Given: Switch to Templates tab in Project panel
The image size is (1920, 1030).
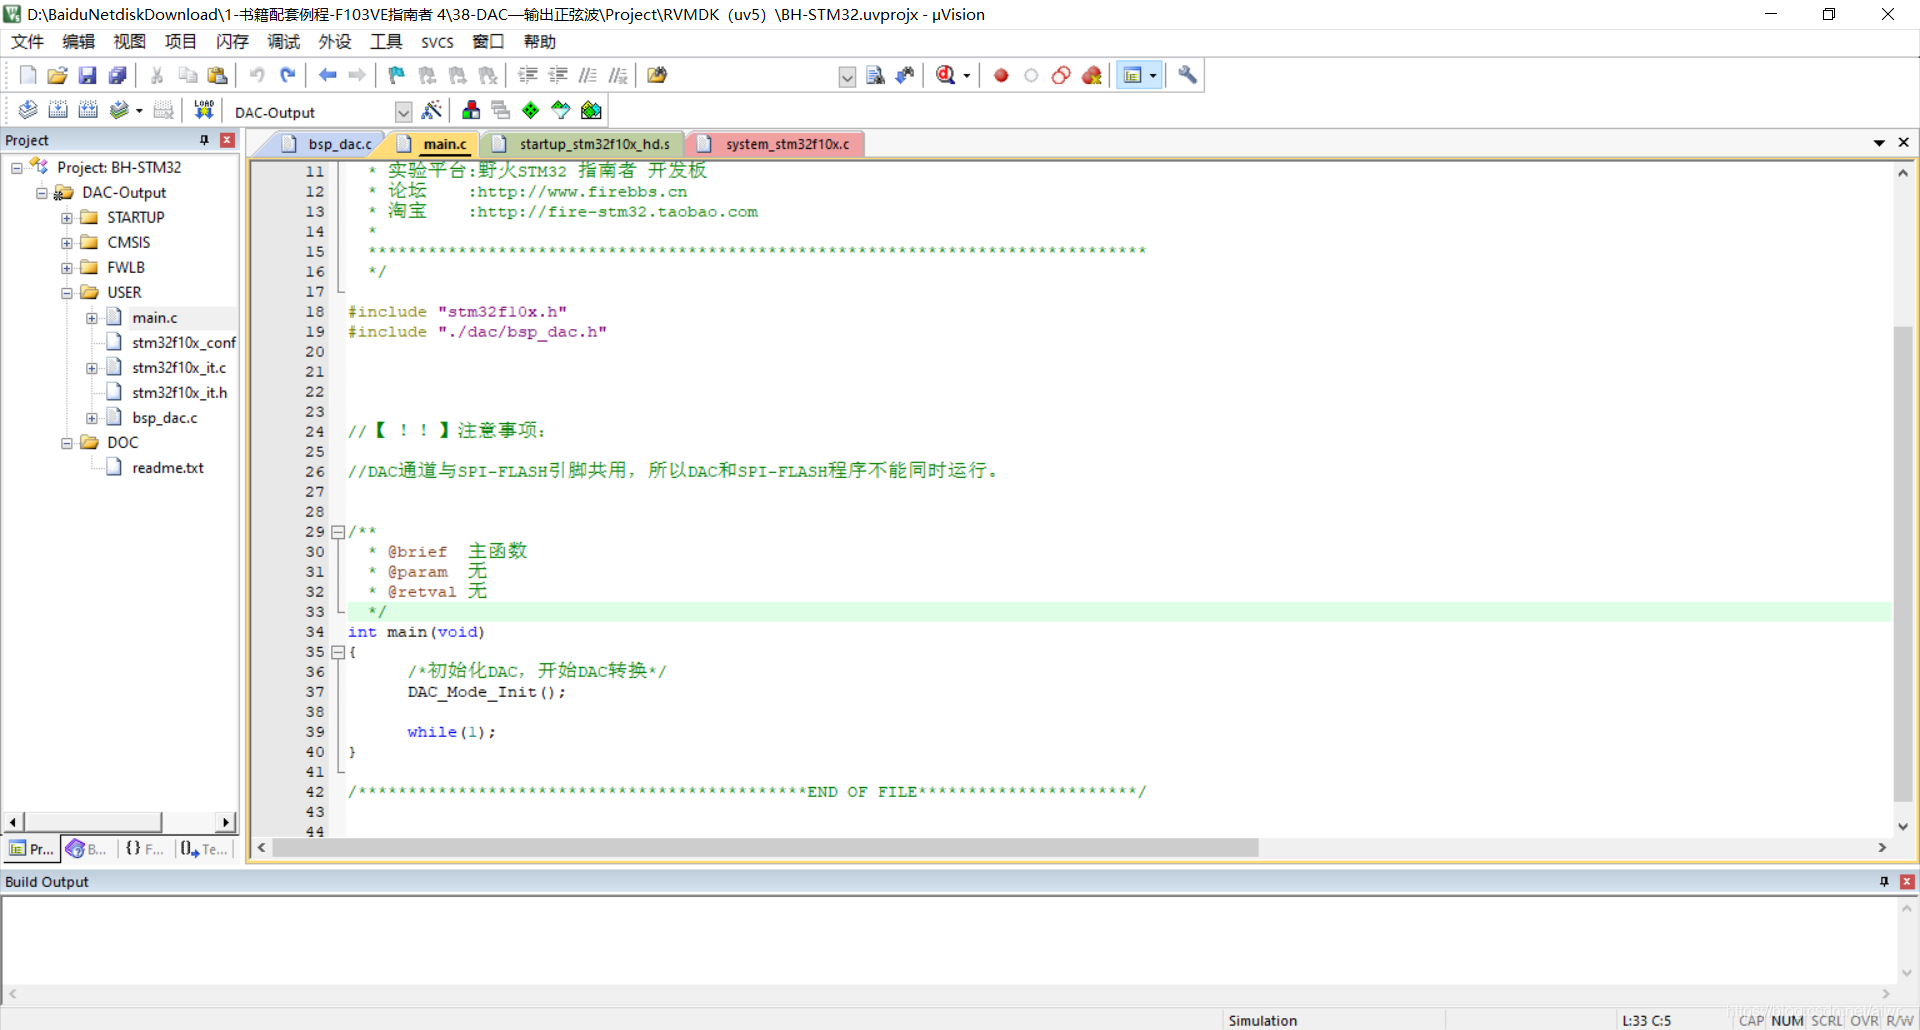Looking at the screenshot, I should [204, 849].
